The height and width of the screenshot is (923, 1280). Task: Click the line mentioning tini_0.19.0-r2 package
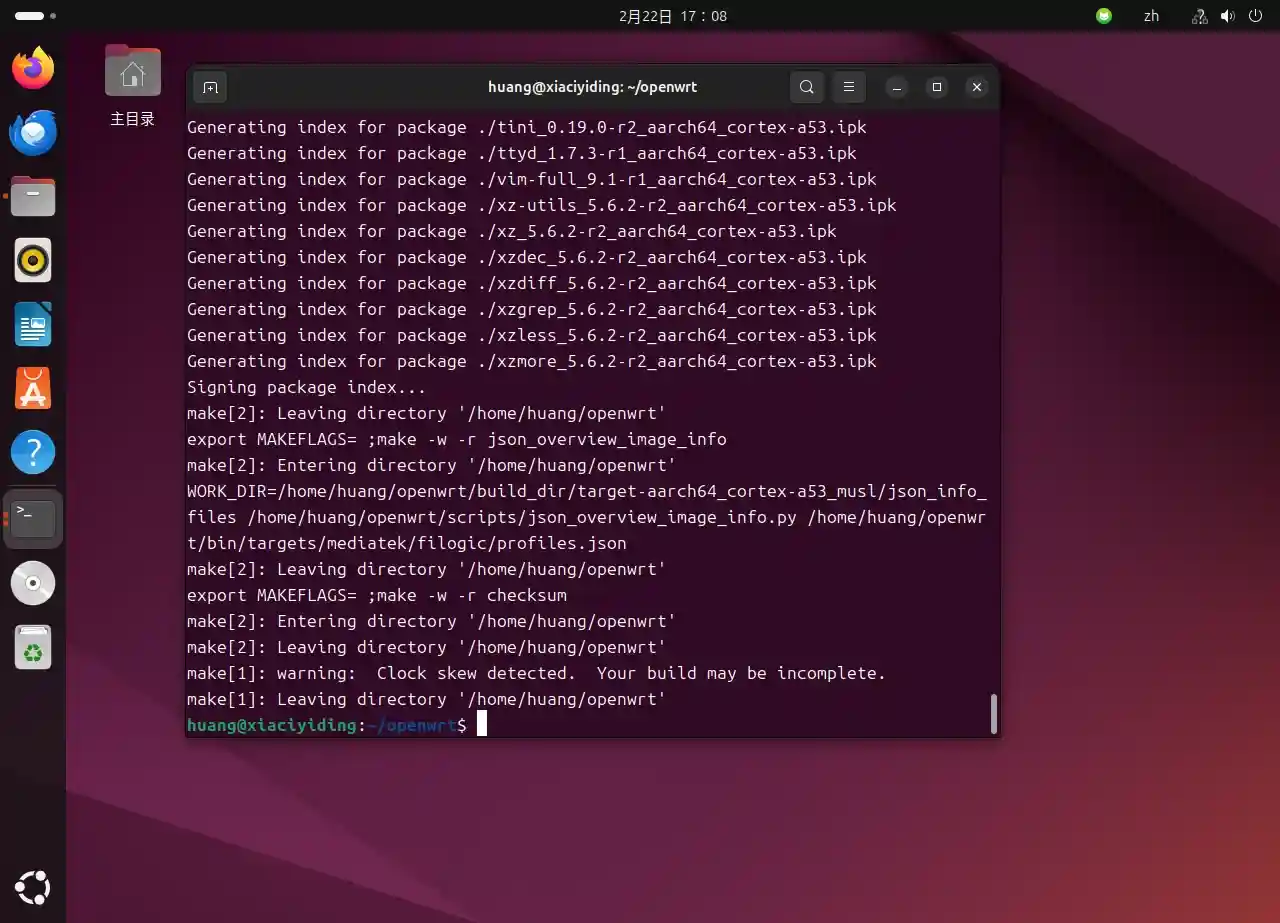tap(527, 127)
